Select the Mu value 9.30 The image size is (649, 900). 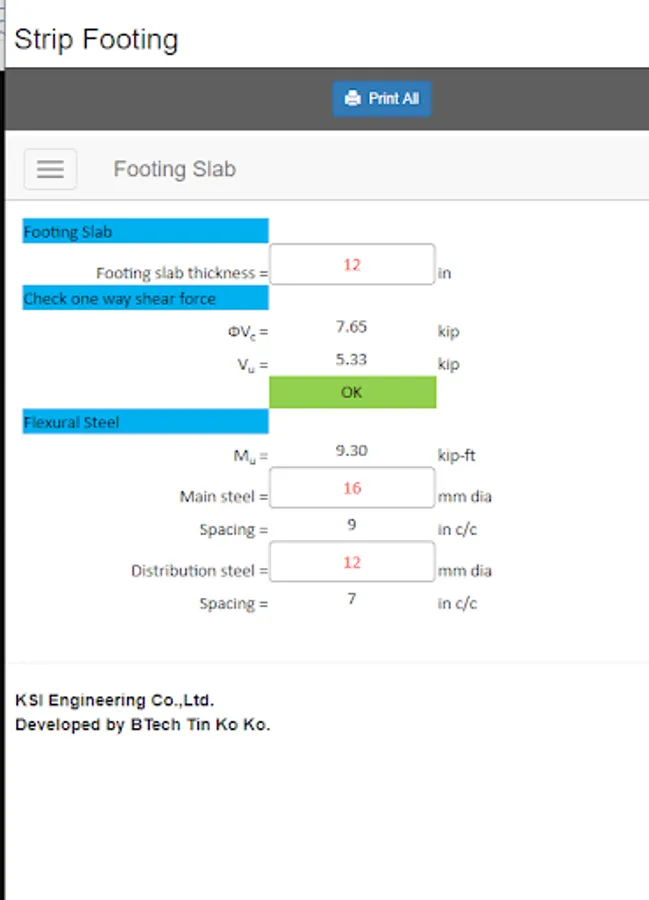pyautogui.click(x=352, y=451)
